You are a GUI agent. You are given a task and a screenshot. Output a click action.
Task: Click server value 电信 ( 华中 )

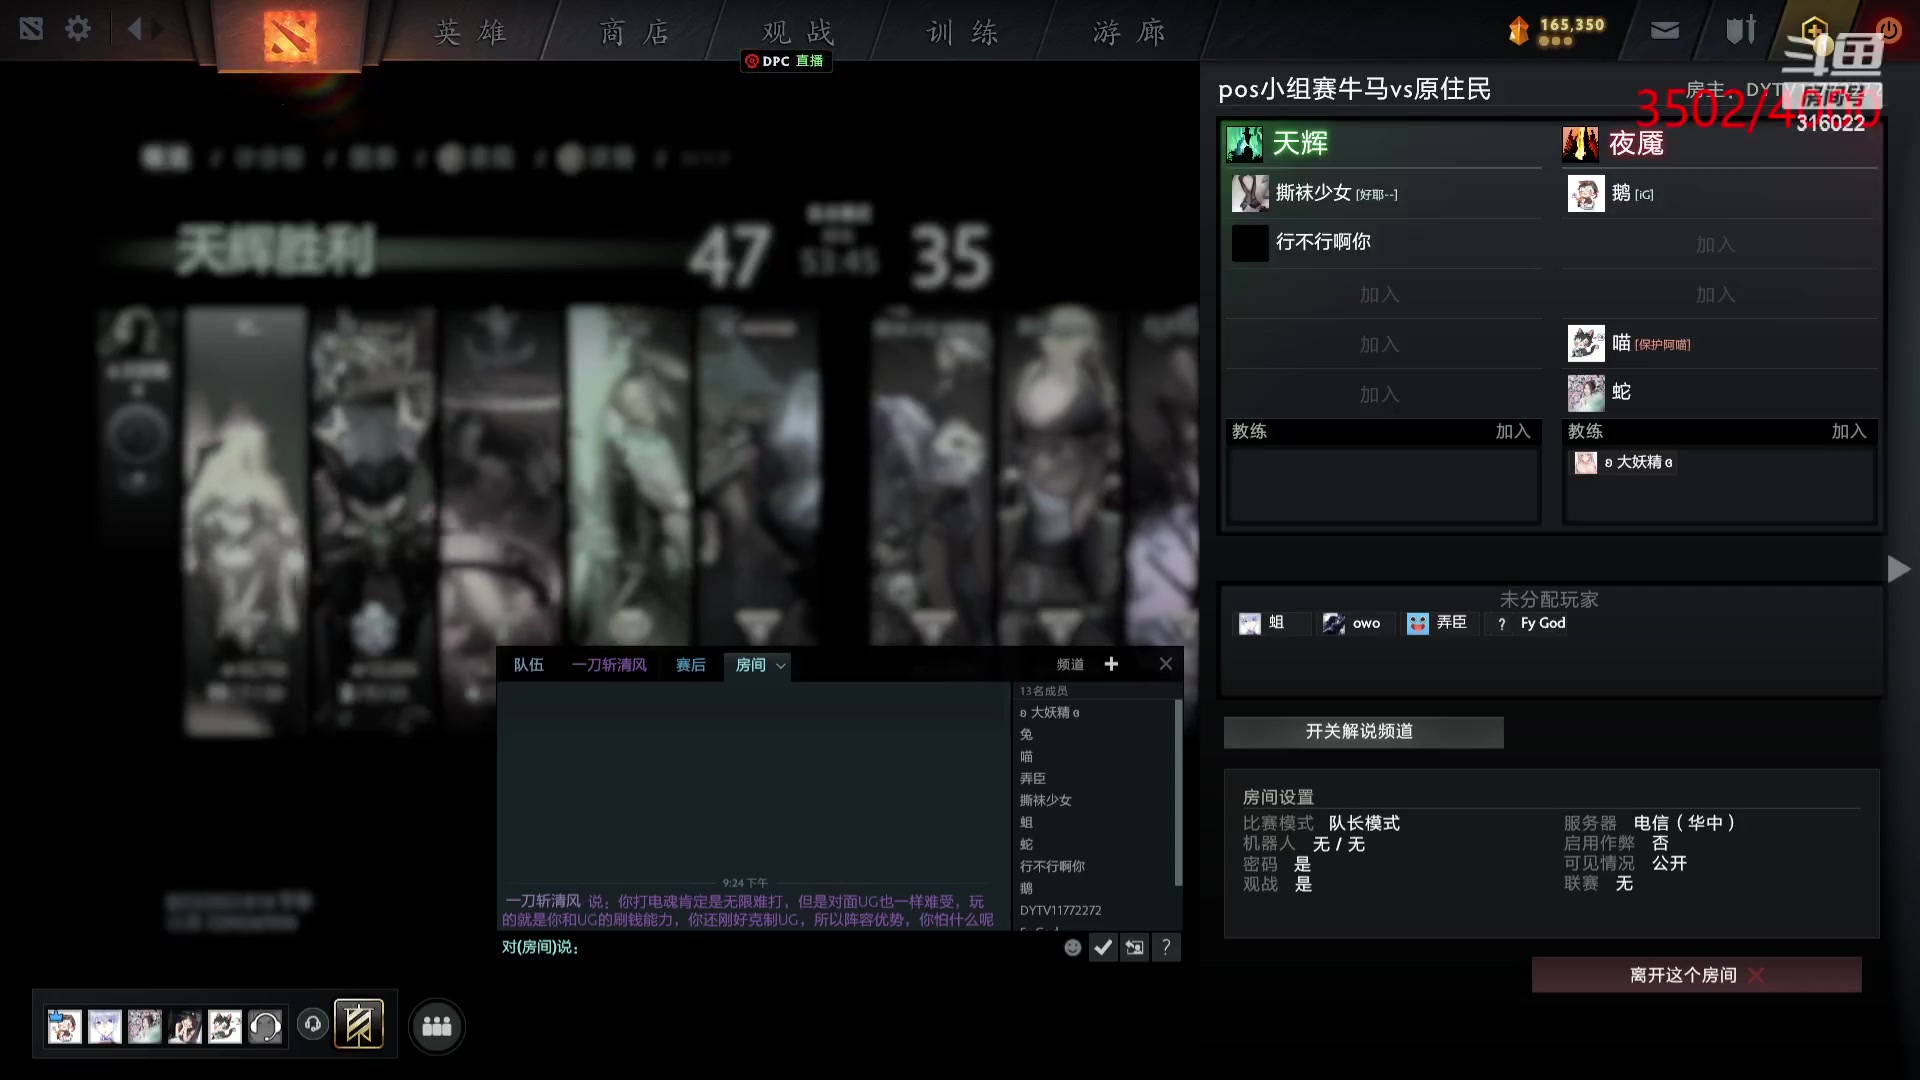click(1684, 823)
